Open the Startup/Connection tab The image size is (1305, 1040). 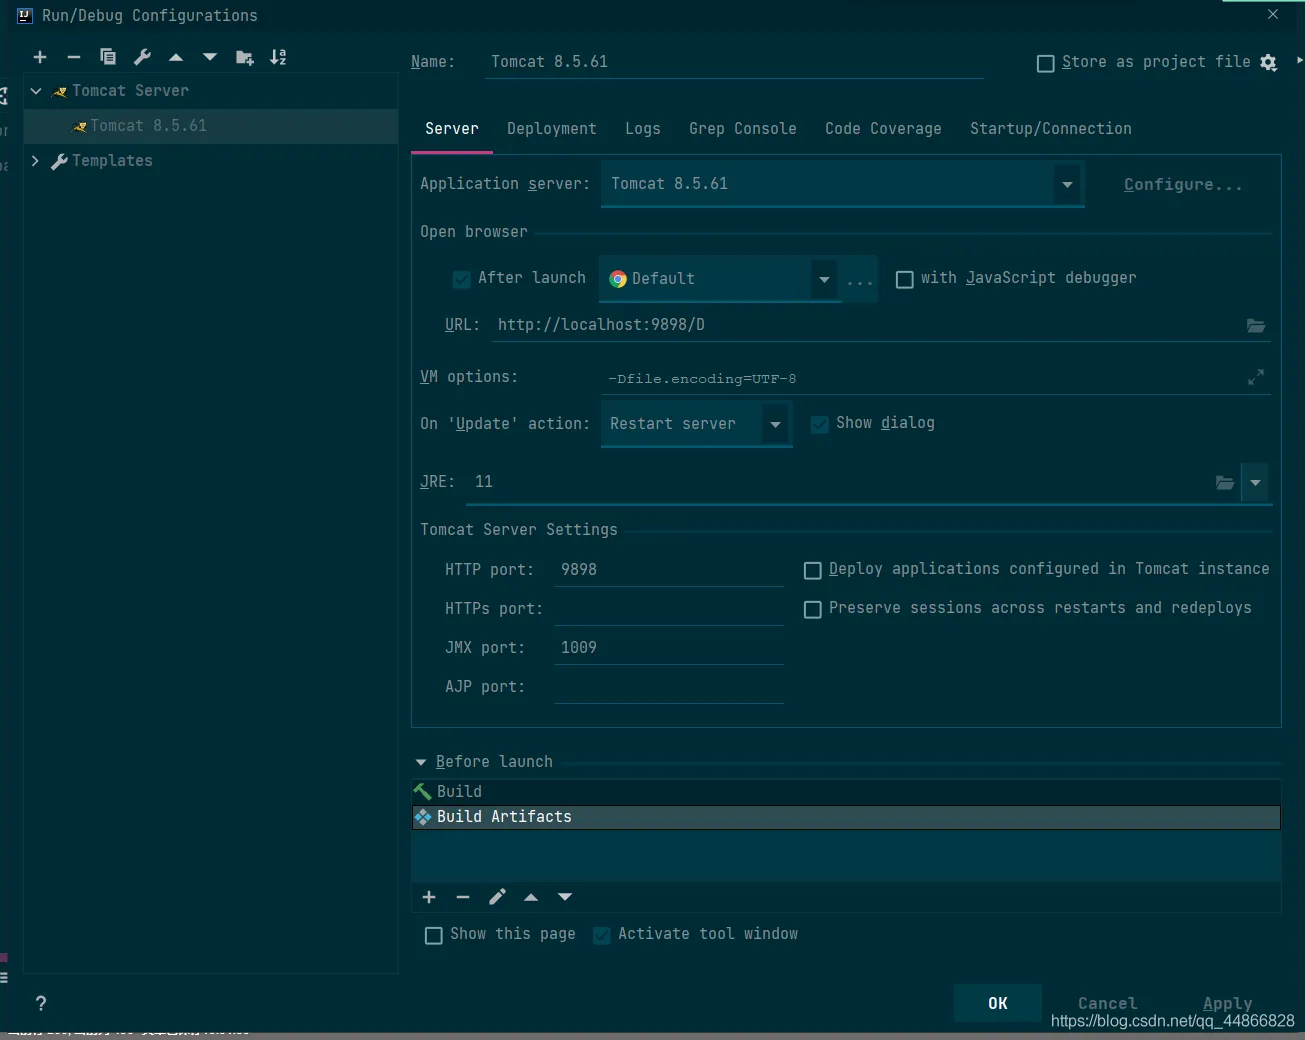point(1051,129)
